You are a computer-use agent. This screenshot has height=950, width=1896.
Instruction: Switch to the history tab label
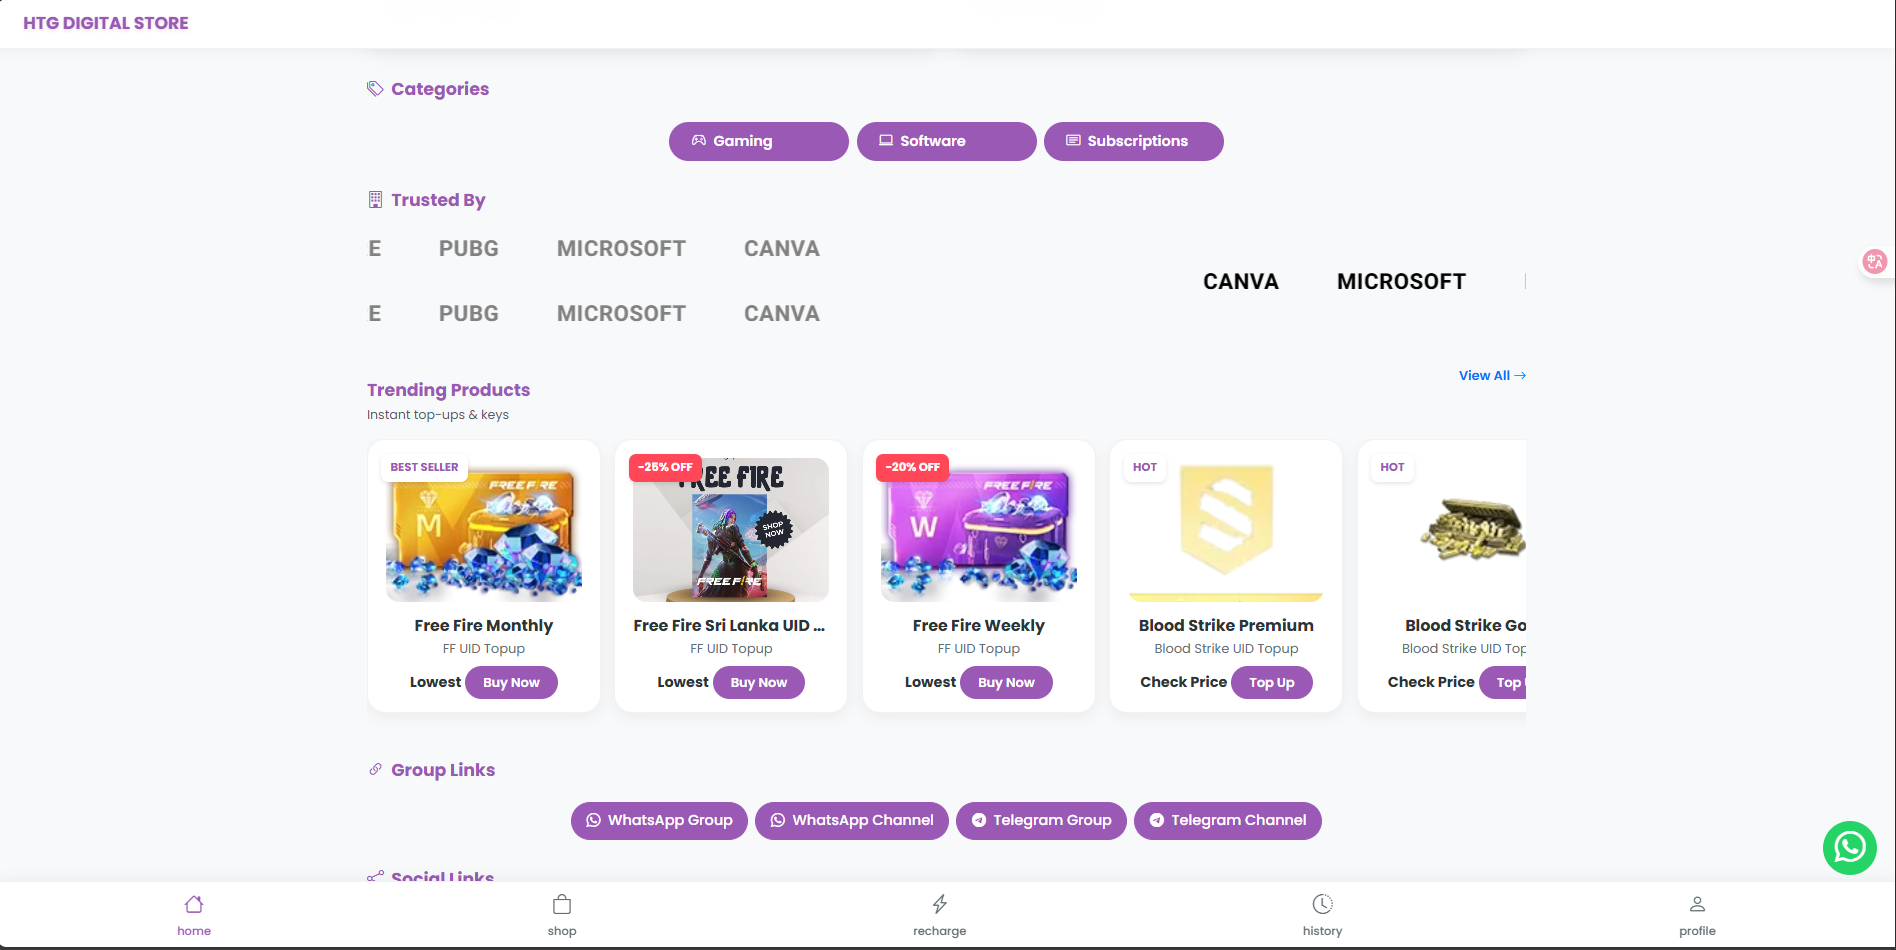1322,931
